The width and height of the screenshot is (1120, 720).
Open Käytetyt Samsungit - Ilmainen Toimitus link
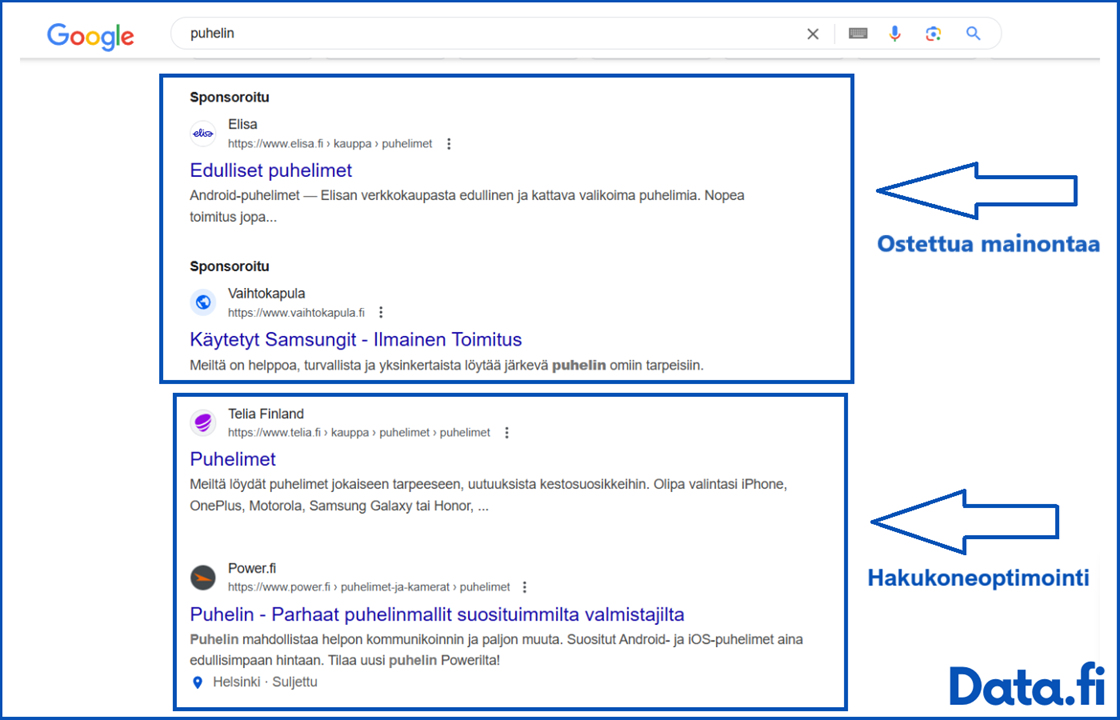356,339
